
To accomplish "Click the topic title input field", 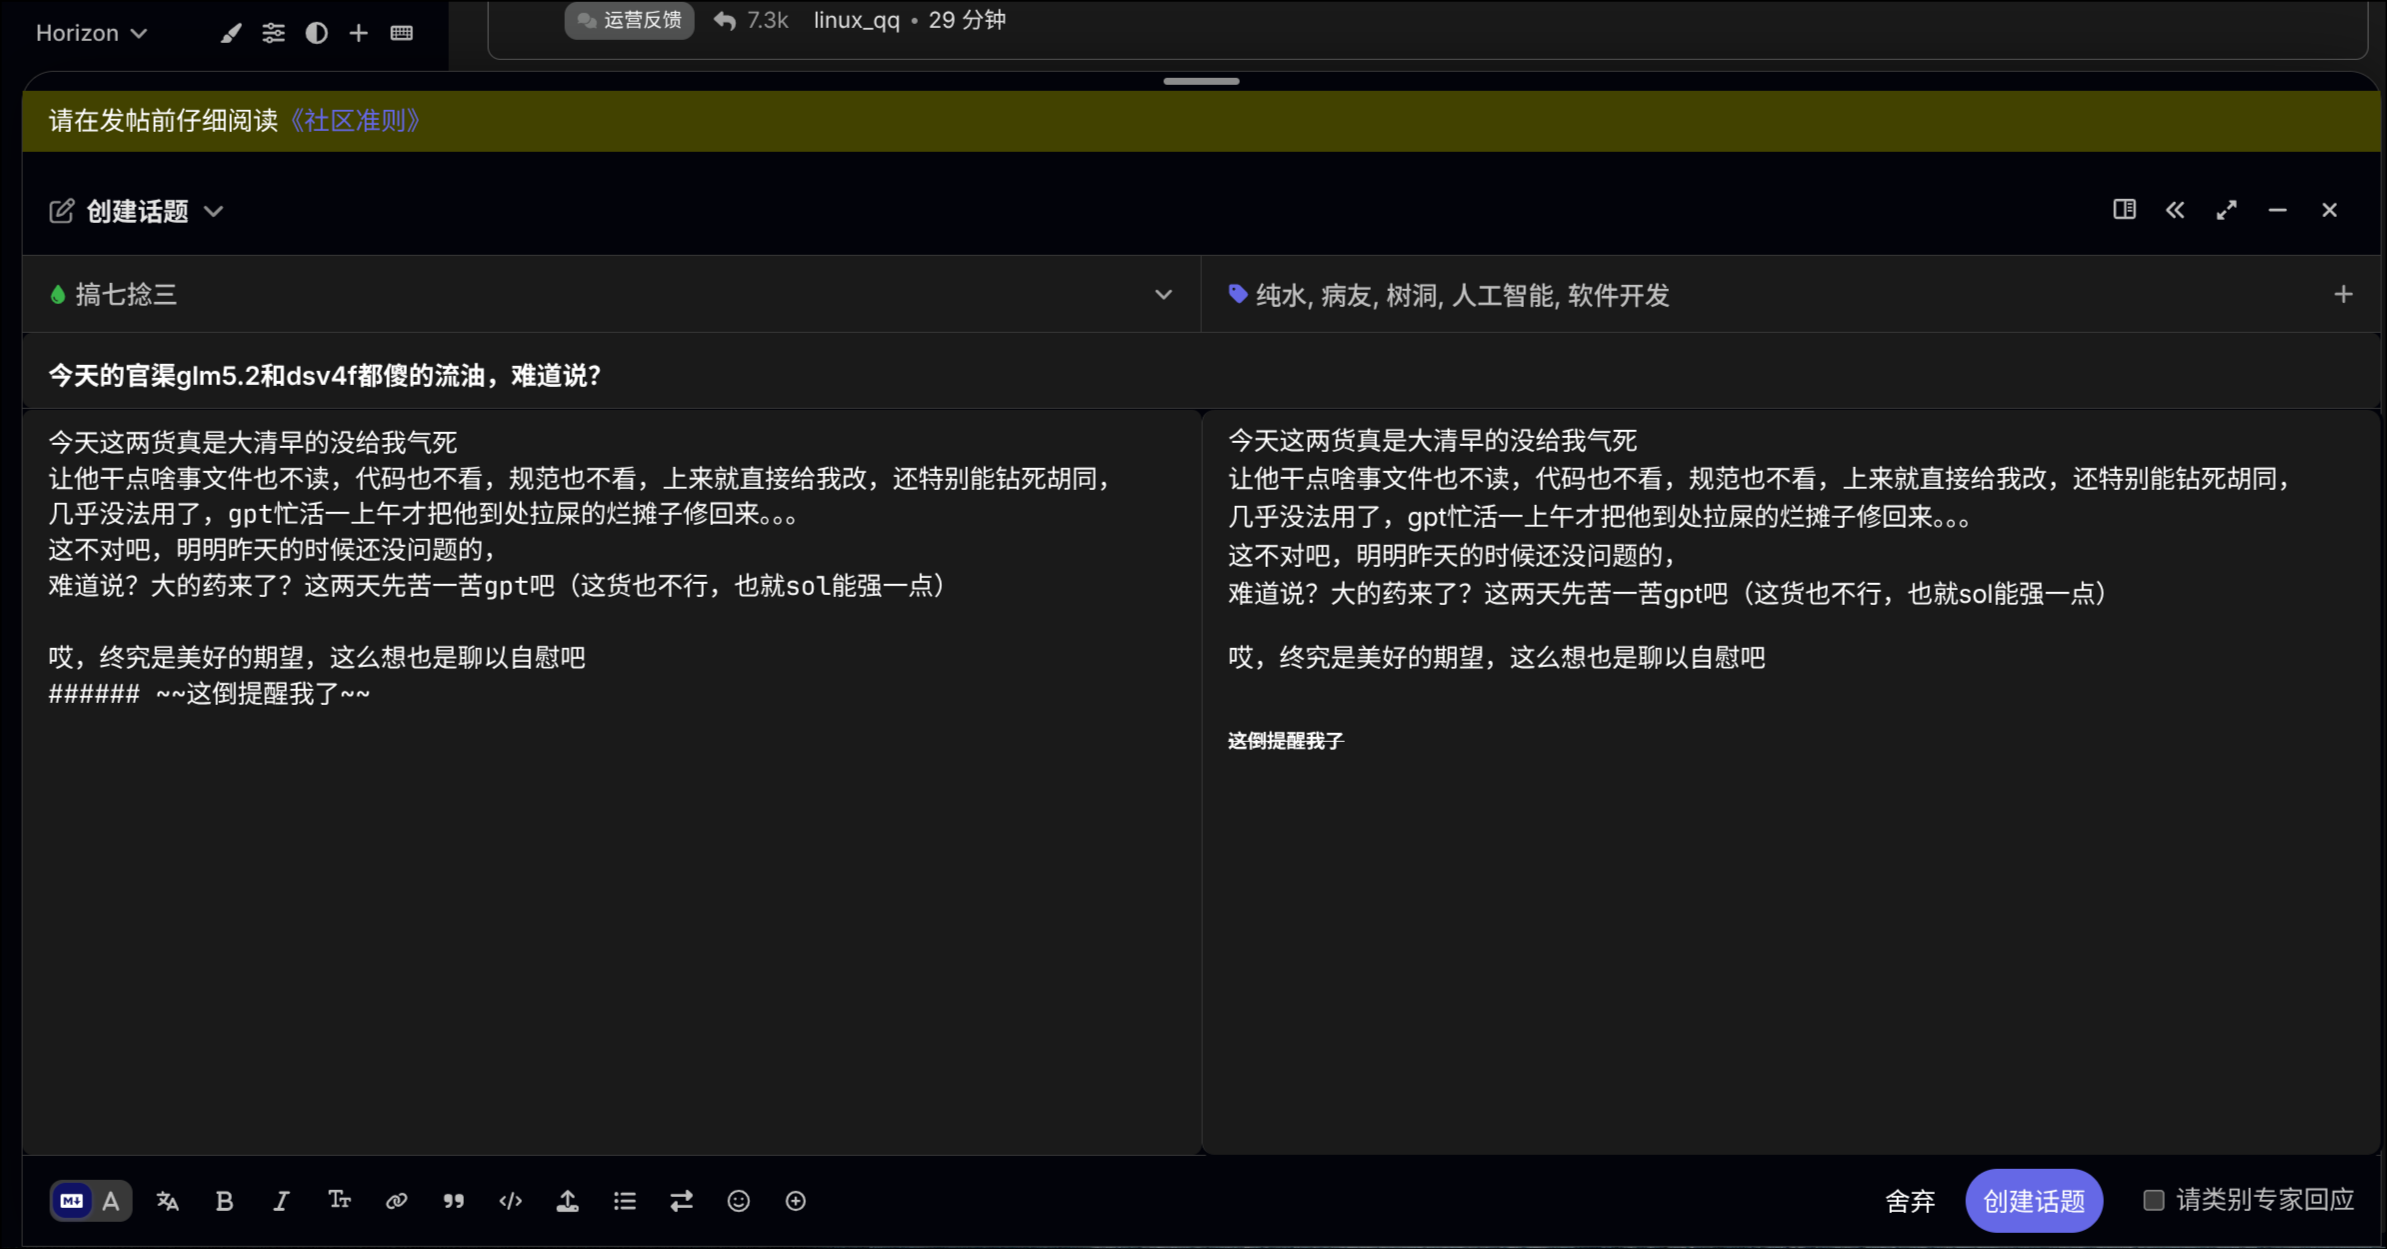I will coord(1201,375).
